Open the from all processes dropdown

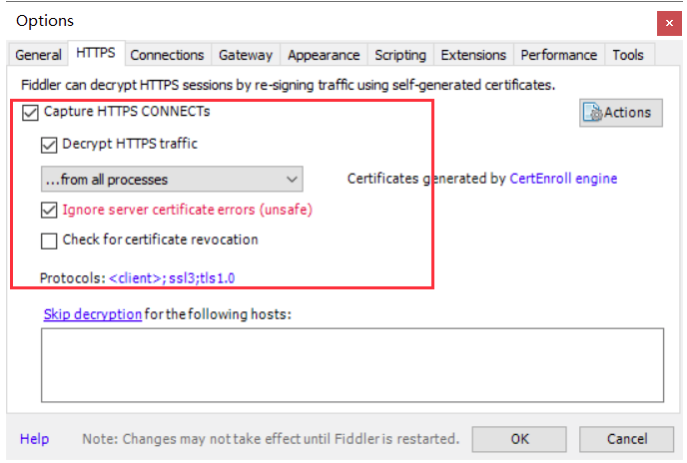click(172, 179)
